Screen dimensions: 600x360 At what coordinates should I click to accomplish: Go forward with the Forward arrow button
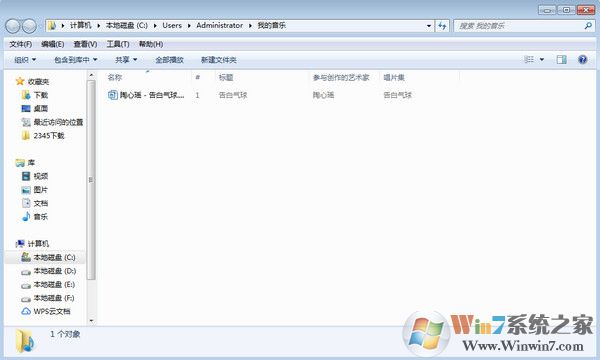tap(29, 26)
